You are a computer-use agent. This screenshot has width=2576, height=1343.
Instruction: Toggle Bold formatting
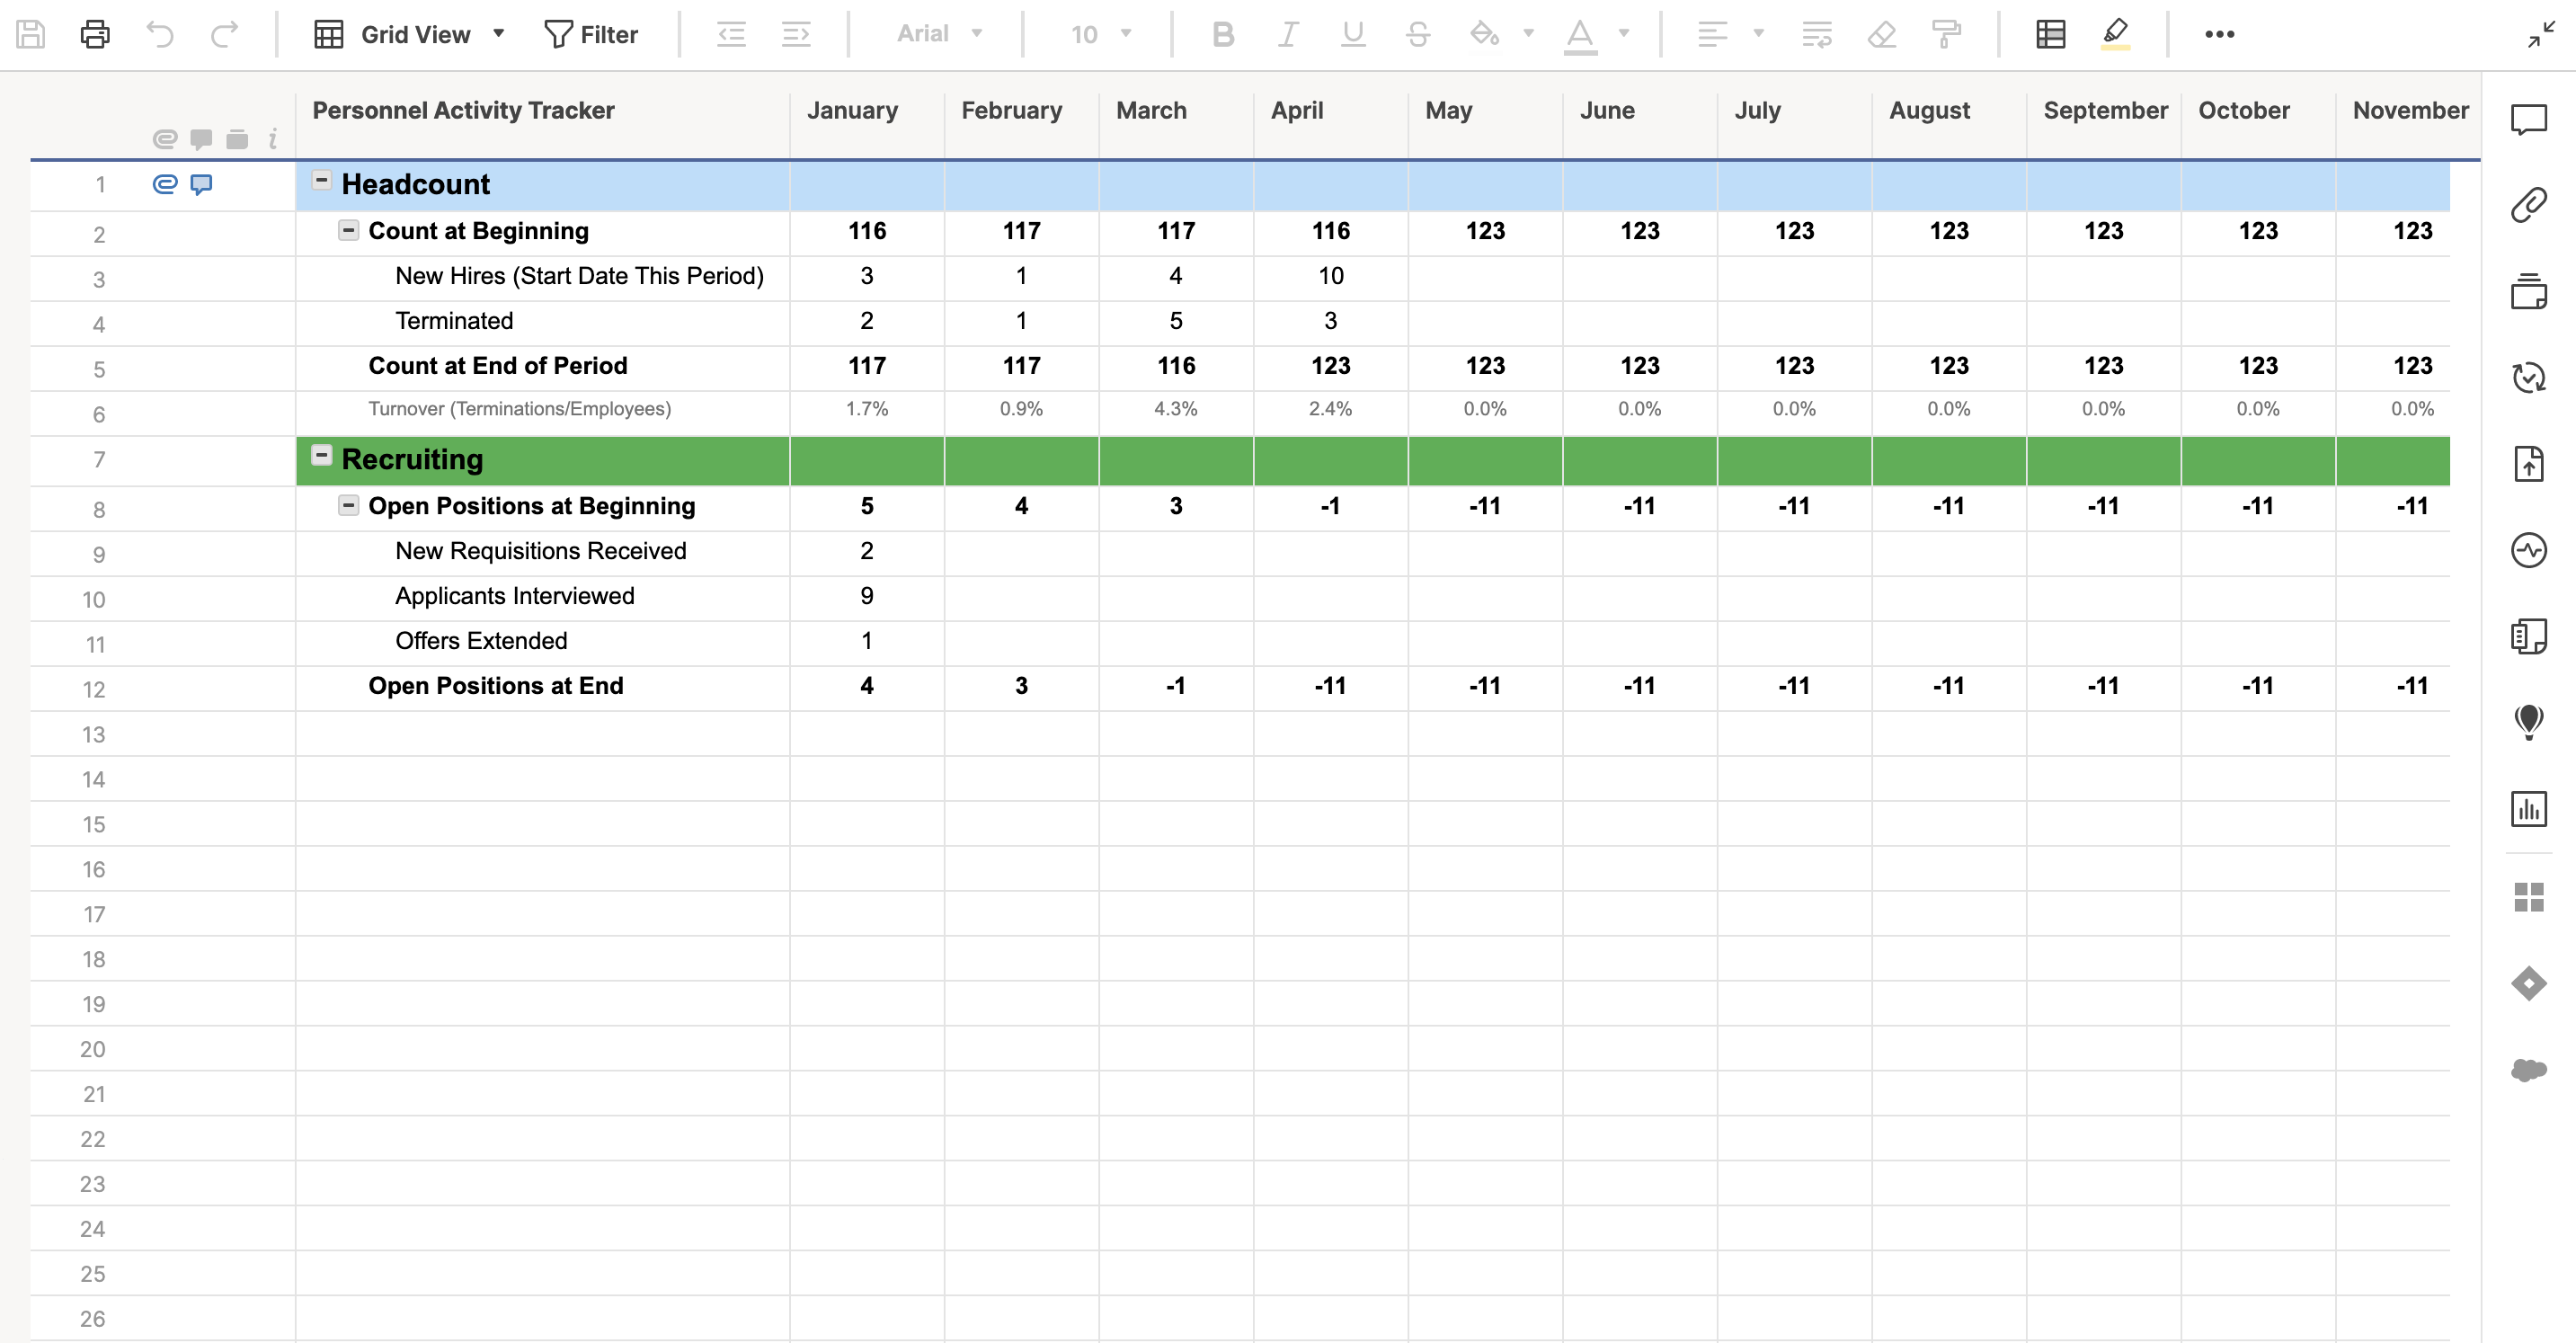1222,34
